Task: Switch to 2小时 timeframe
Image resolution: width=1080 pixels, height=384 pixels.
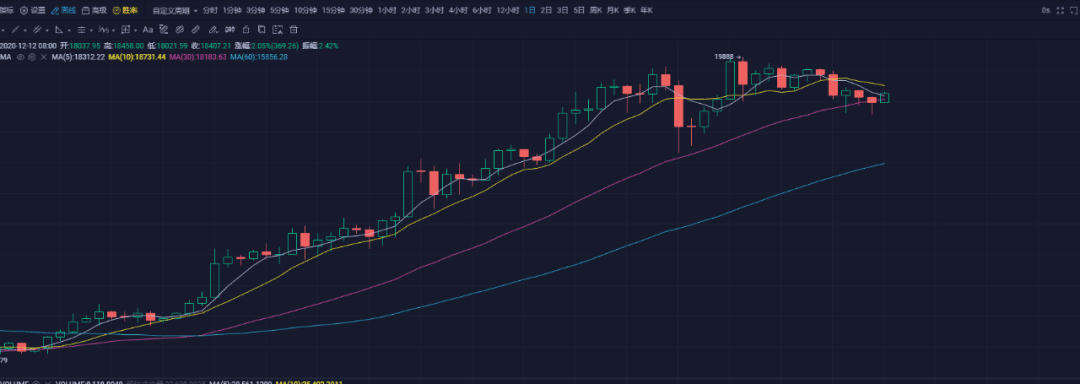Action: tap(410, 10)
